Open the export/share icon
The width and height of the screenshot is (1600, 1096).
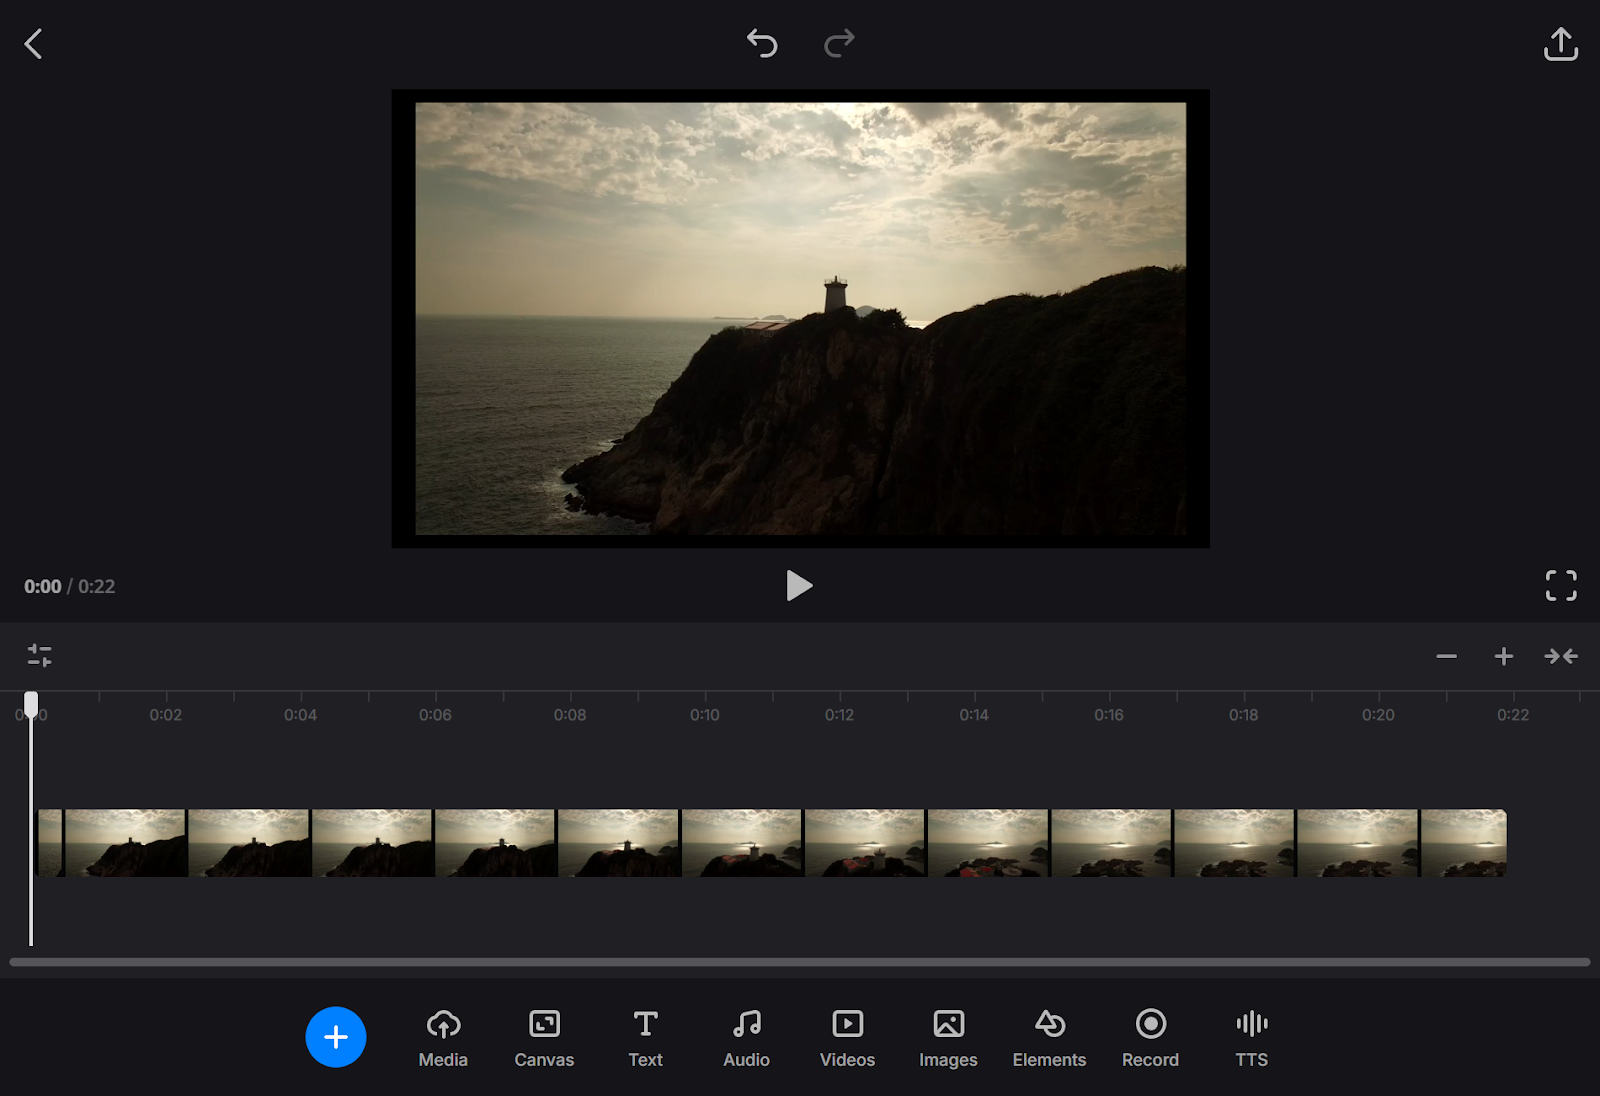1560,44
